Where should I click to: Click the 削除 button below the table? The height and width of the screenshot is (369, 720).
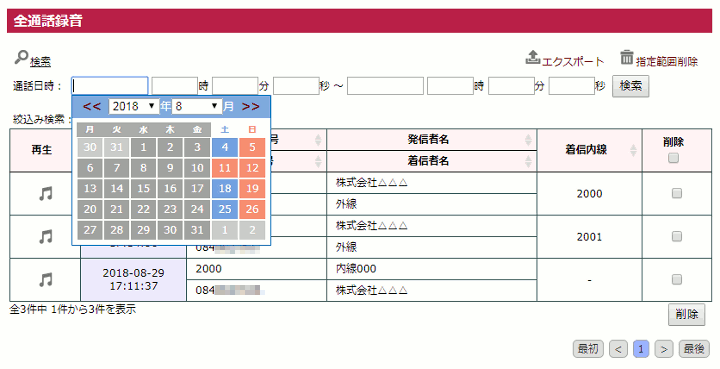(x=686, y=314)
